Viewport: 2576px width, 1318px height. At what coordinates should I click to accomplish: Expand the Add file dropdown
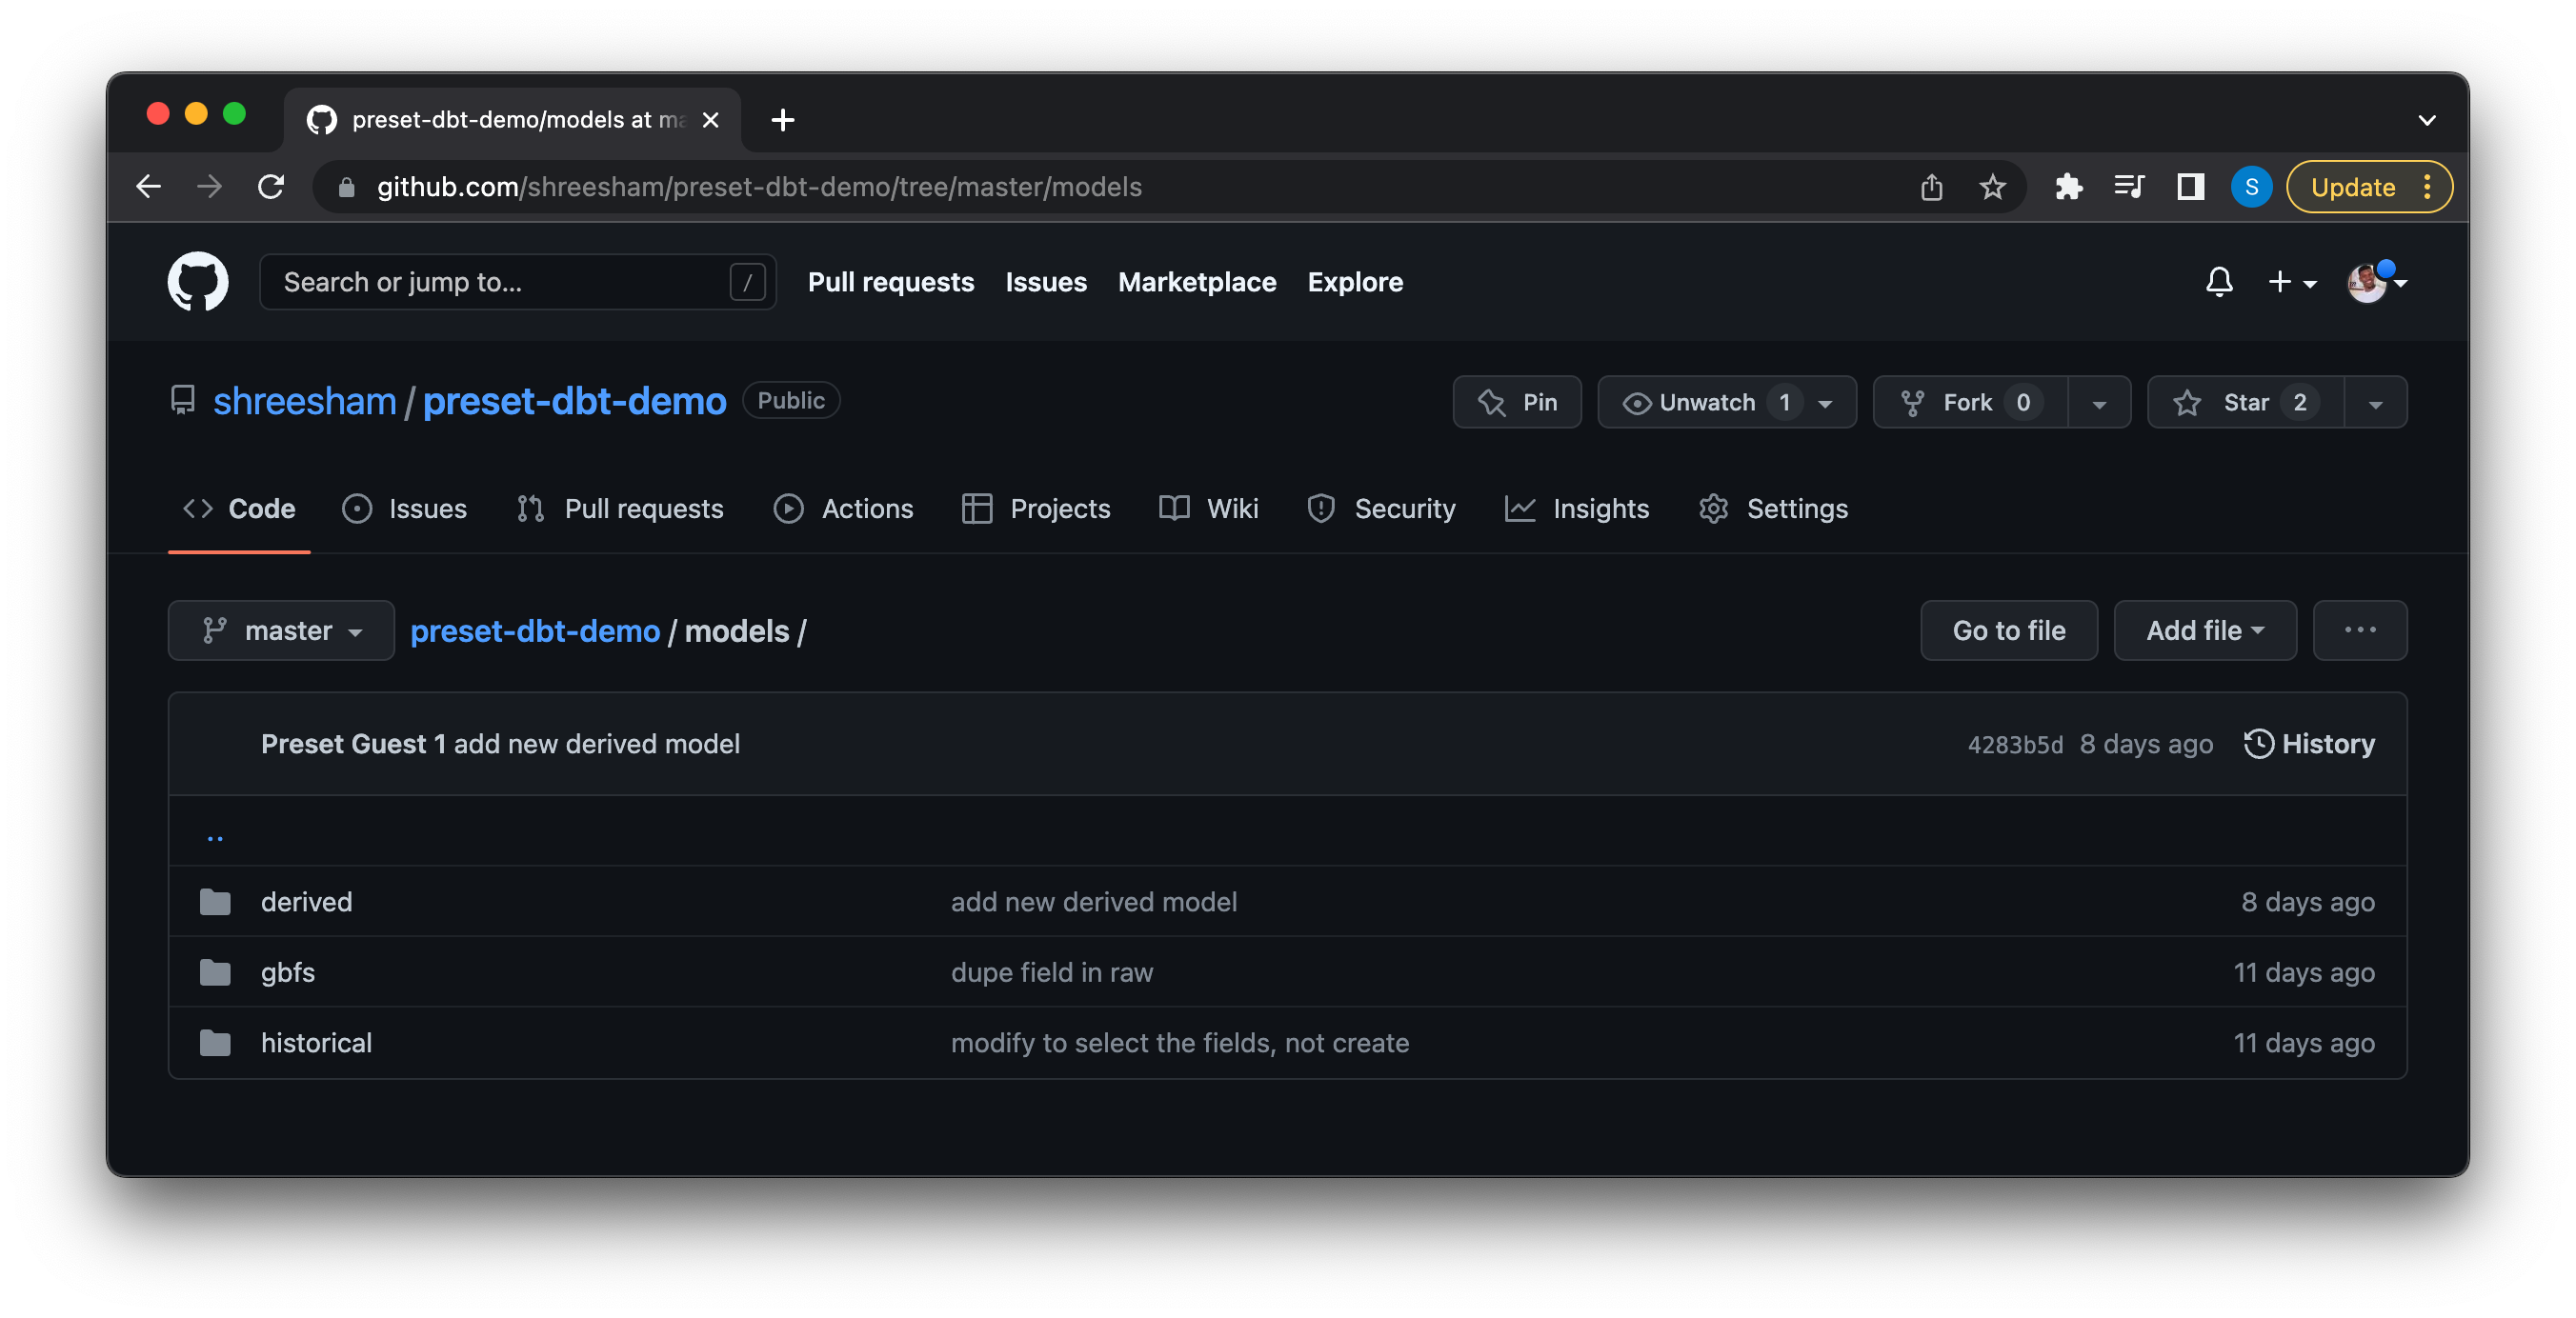(x=2204, y=630)
